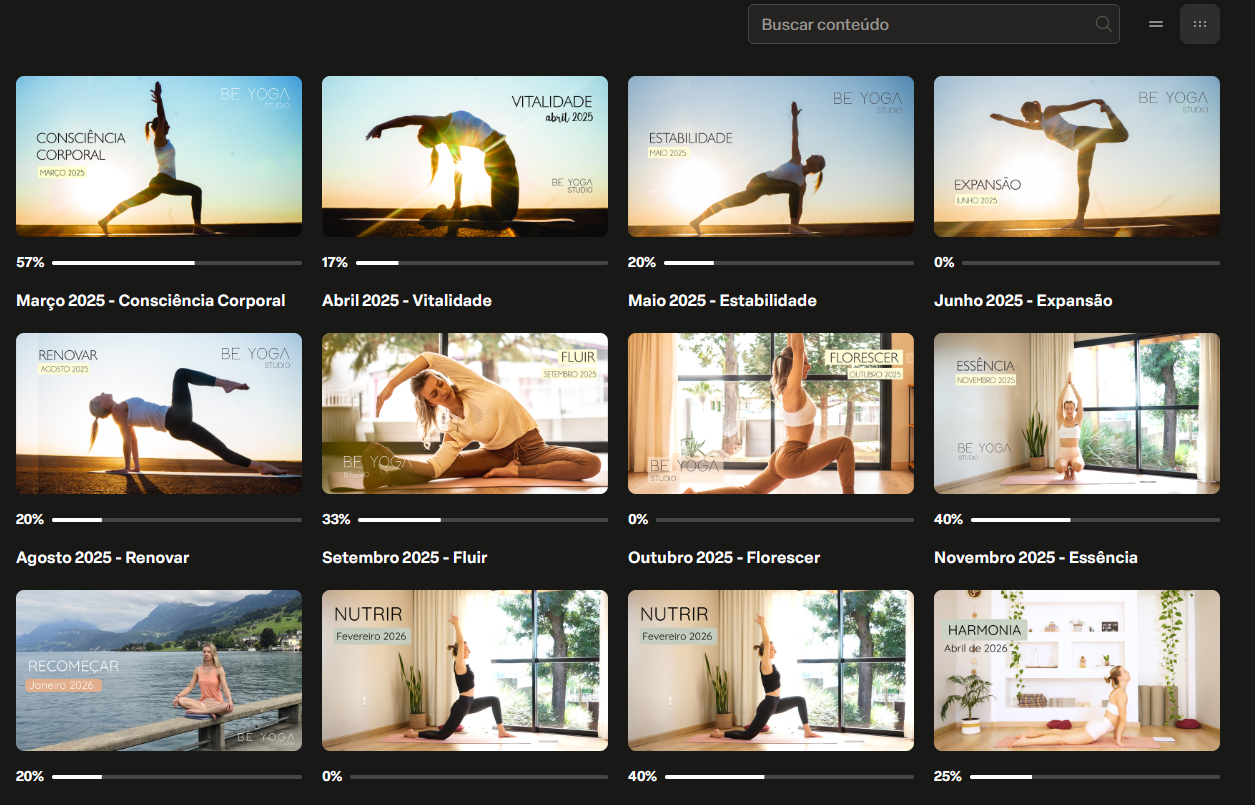Click the Outubro 2025 Florescer progress bar
This screenshot has height=805, width=1255.
(x=785, y=520)
